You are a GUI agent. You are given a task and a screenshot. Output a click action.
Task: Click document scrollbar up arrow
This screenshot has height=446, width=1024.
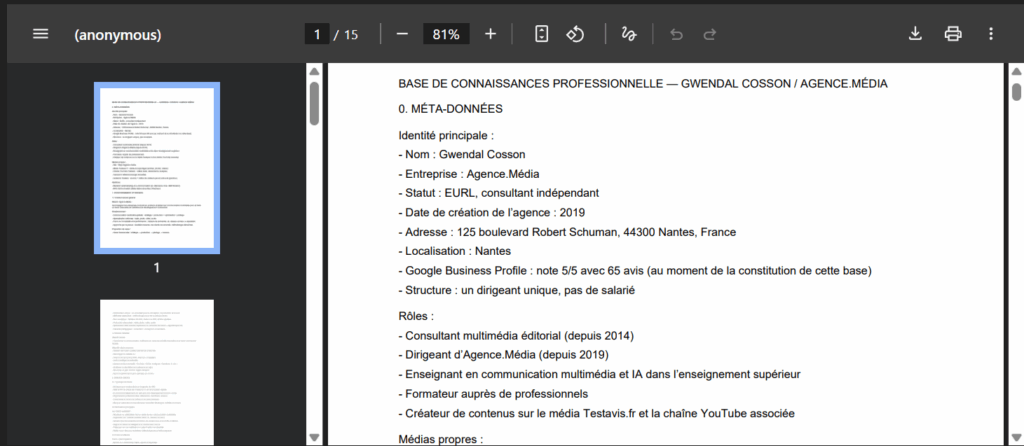[x=1016, y=71]
